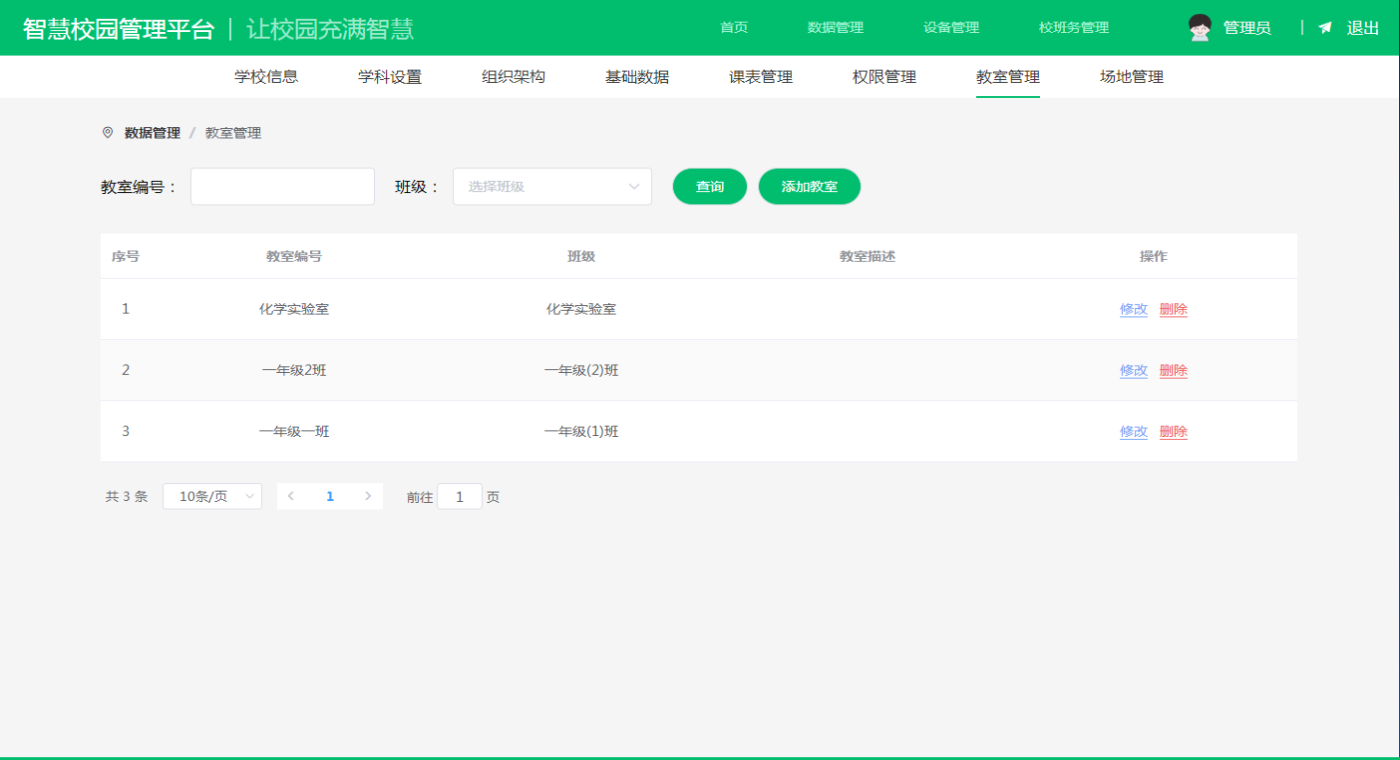Switch to the 课表管理 tab
1400x760 pixels.
761,77
